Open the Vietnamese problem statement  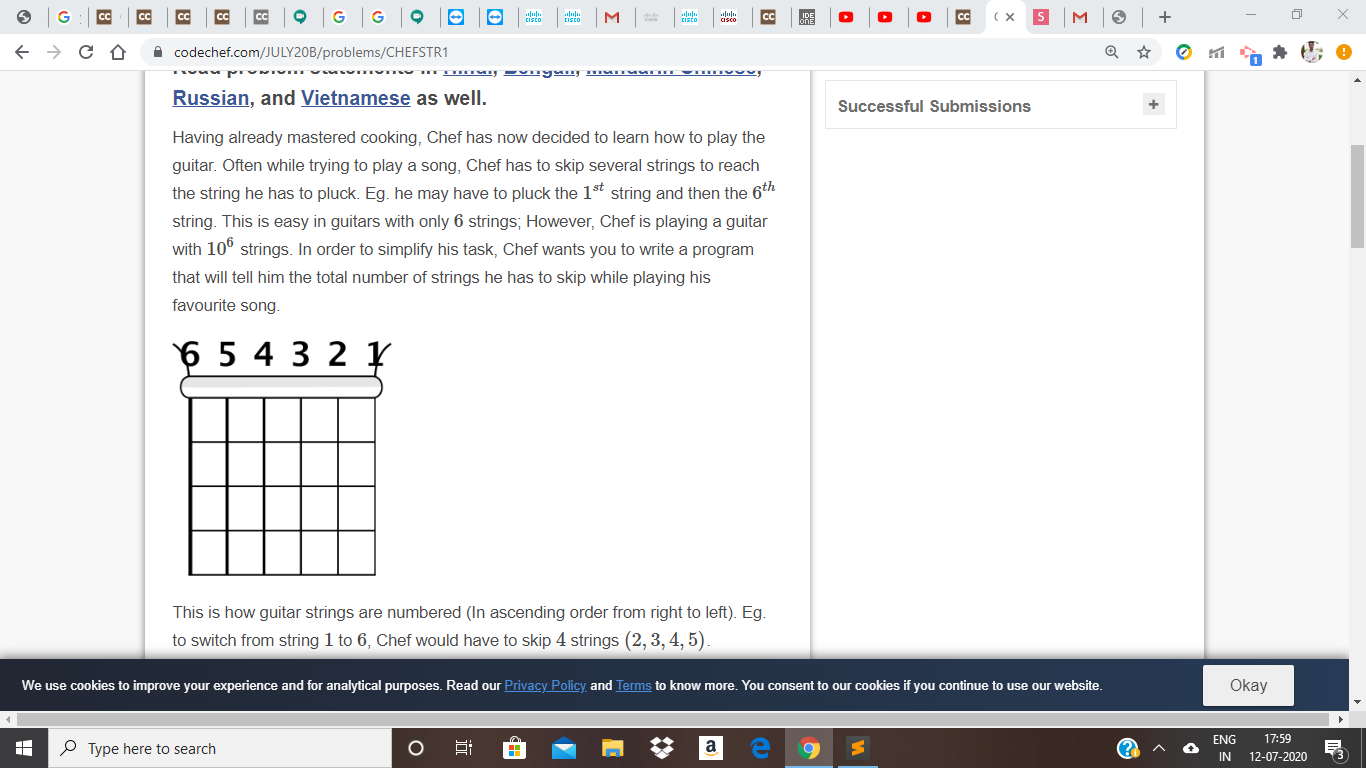click(x=355, y=98)
